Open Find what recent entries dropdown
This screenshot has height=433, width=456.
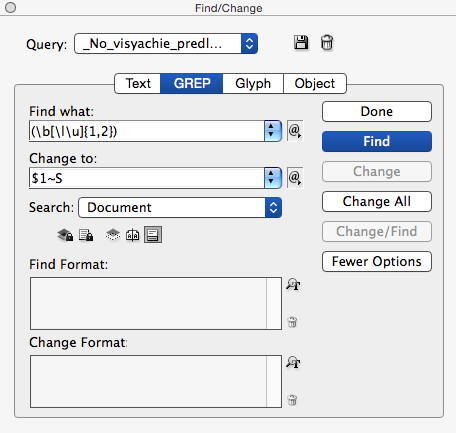[x=273, y=131]
